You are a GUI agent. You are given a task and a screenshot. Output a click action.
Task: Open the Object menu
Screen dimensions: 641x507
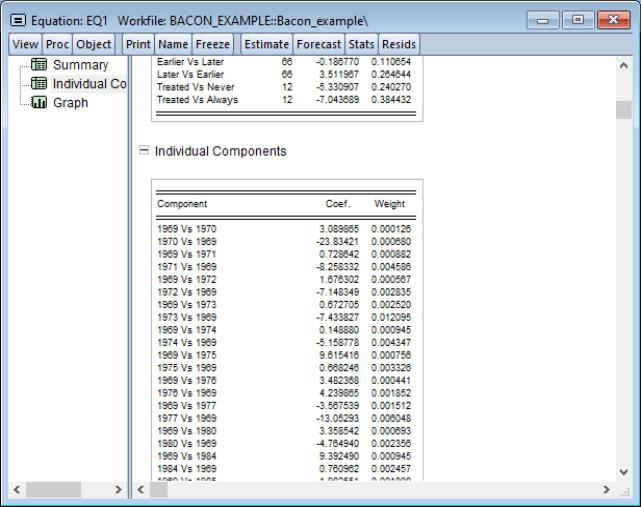(94, 44)
